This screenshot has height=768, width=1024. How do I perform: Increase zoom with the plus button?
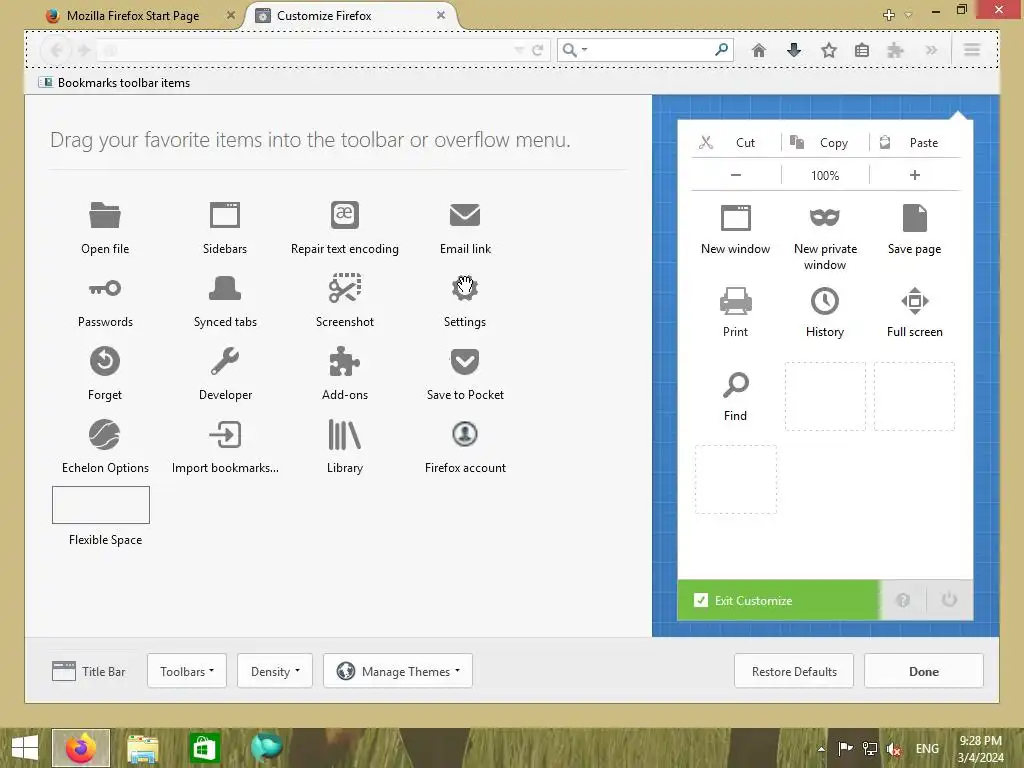[914, 175]
